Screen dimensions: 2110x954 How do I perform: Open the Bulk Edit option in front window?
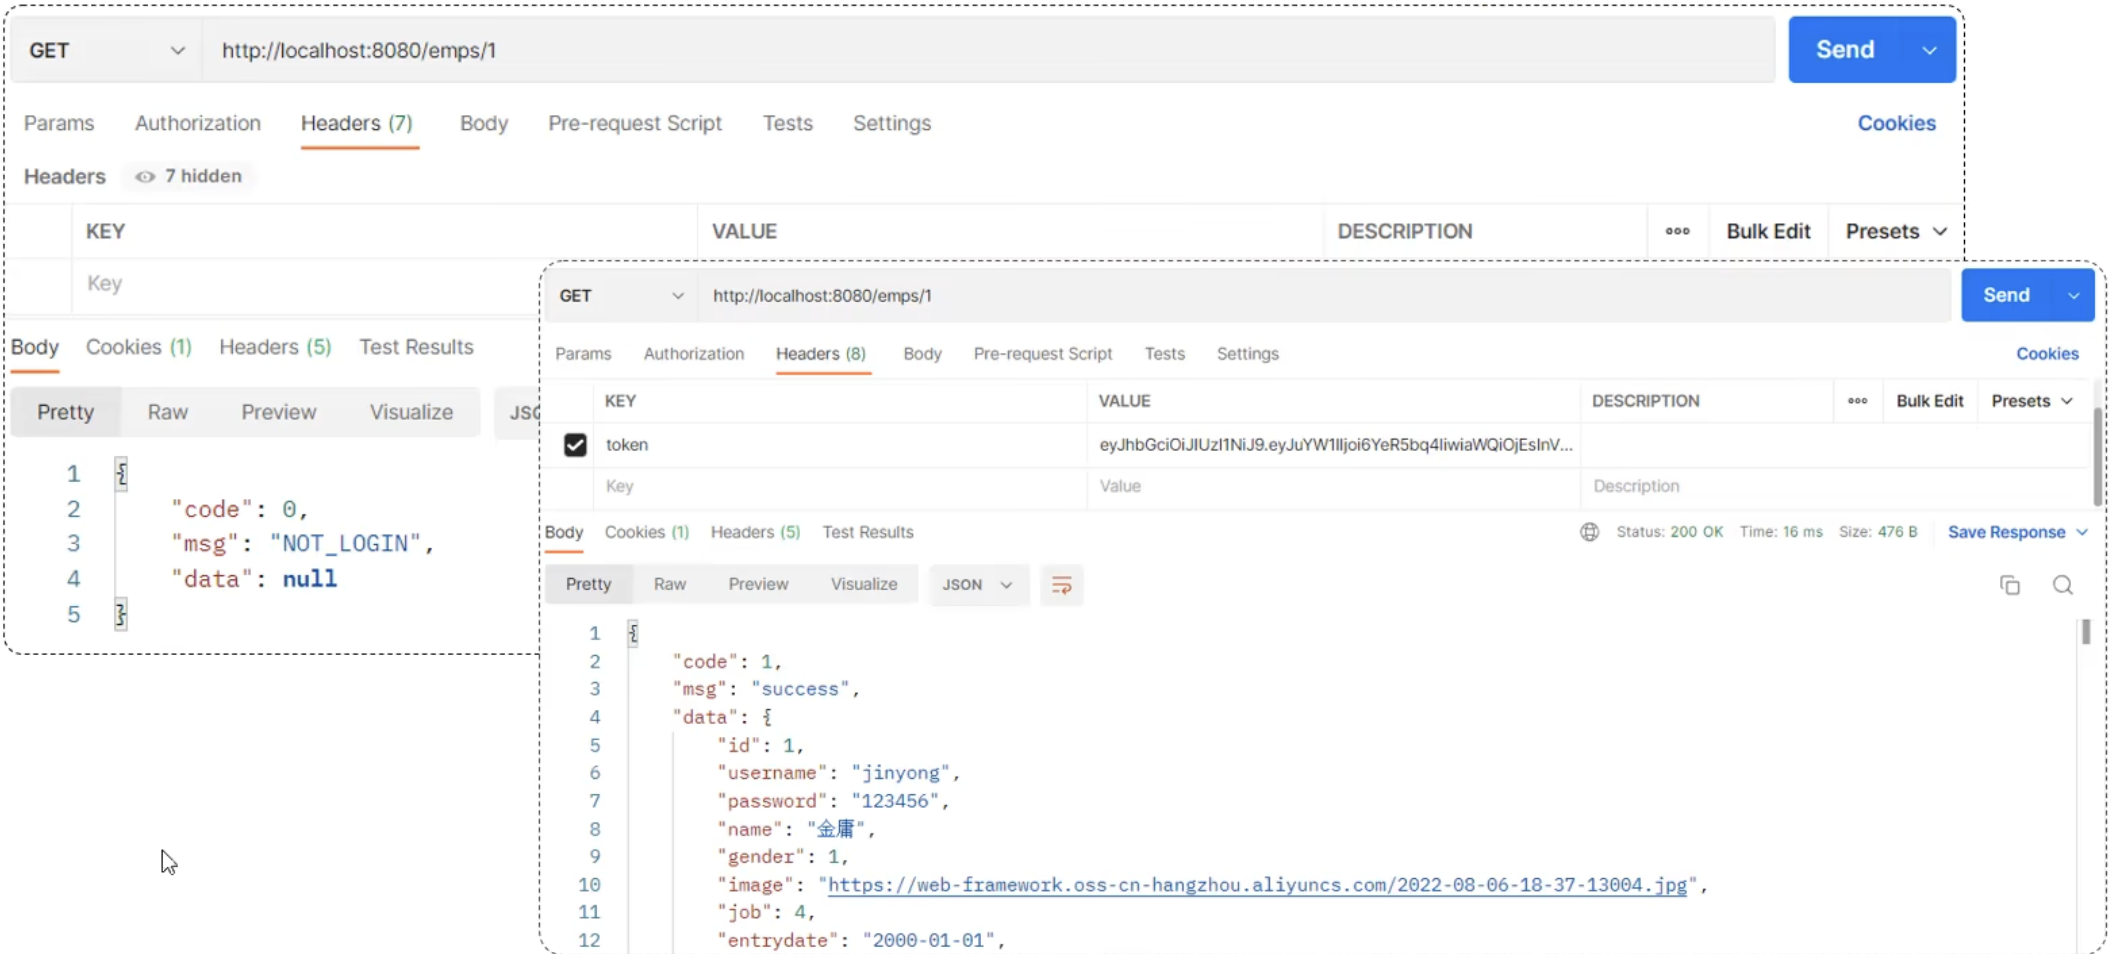[x=1929, y=401]
